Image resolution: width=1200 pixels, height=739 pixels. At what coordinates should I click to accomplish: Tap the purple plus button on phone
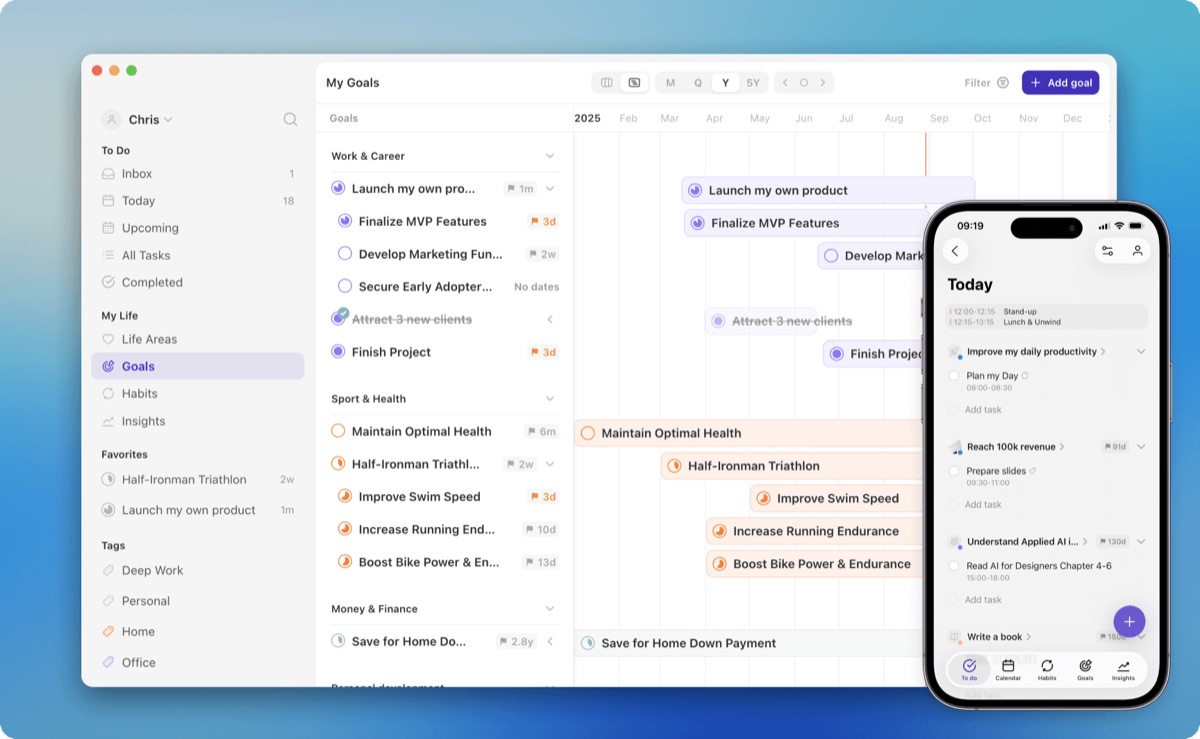click(x=1129, y=621)
